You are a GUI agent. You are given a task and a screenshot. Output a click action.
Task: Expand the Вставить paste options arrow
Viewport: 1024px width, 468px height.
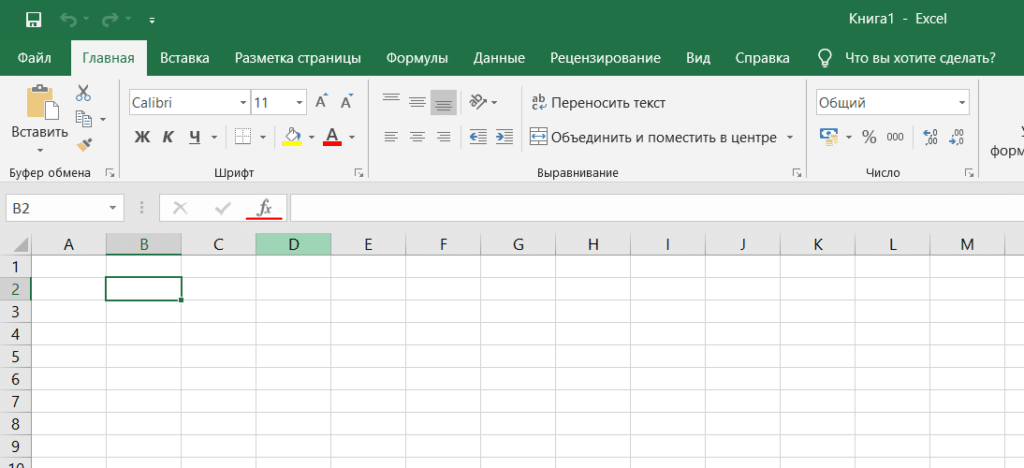coord(40,150)
